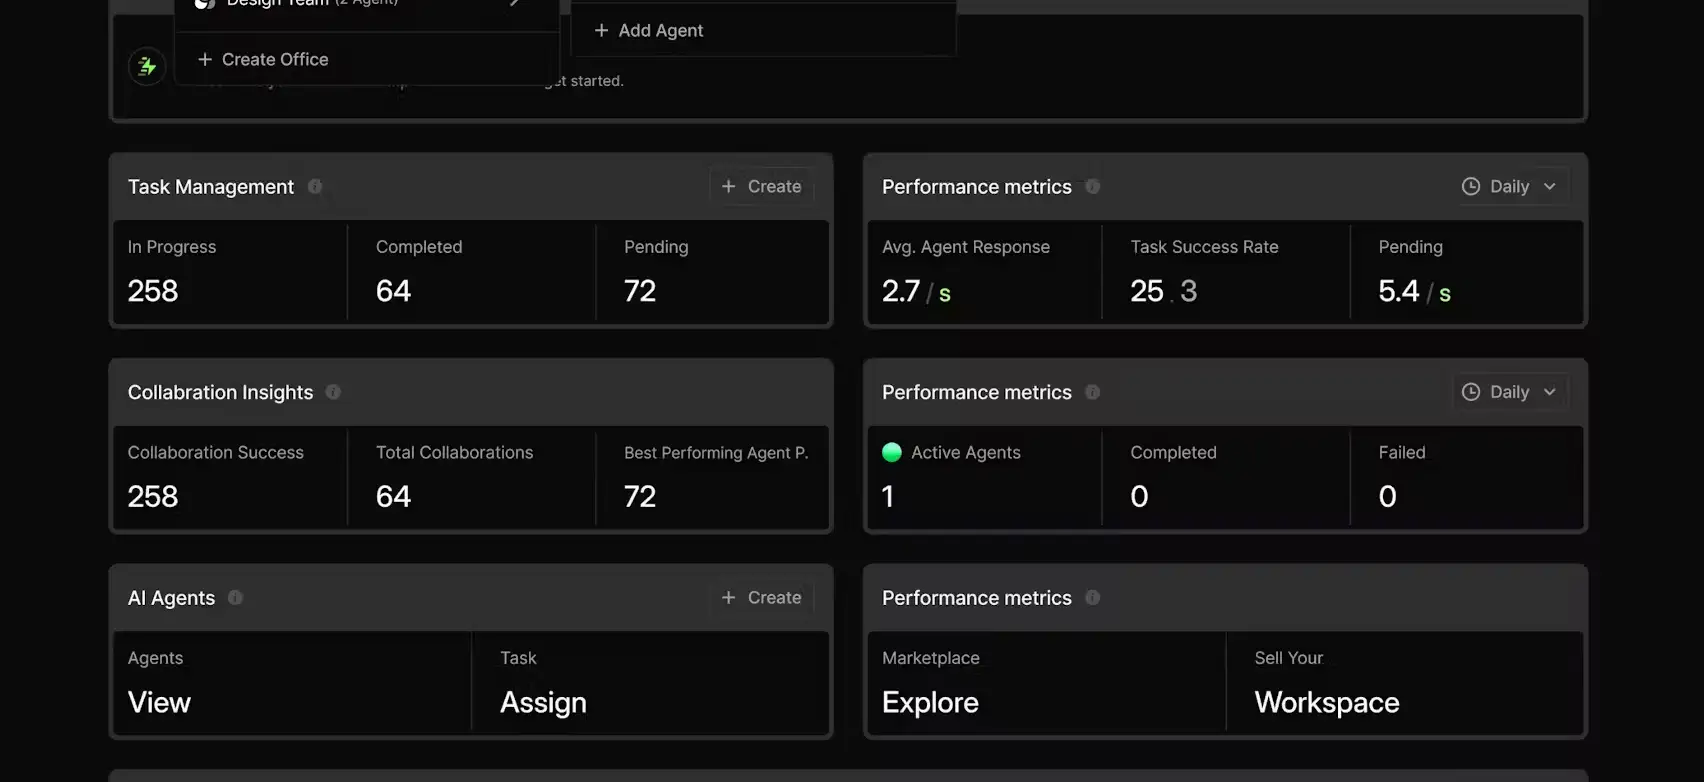This screenshot has height=782, width=1704.
Task: Choose Add Agent in the submenu
Action: [649, 31]
